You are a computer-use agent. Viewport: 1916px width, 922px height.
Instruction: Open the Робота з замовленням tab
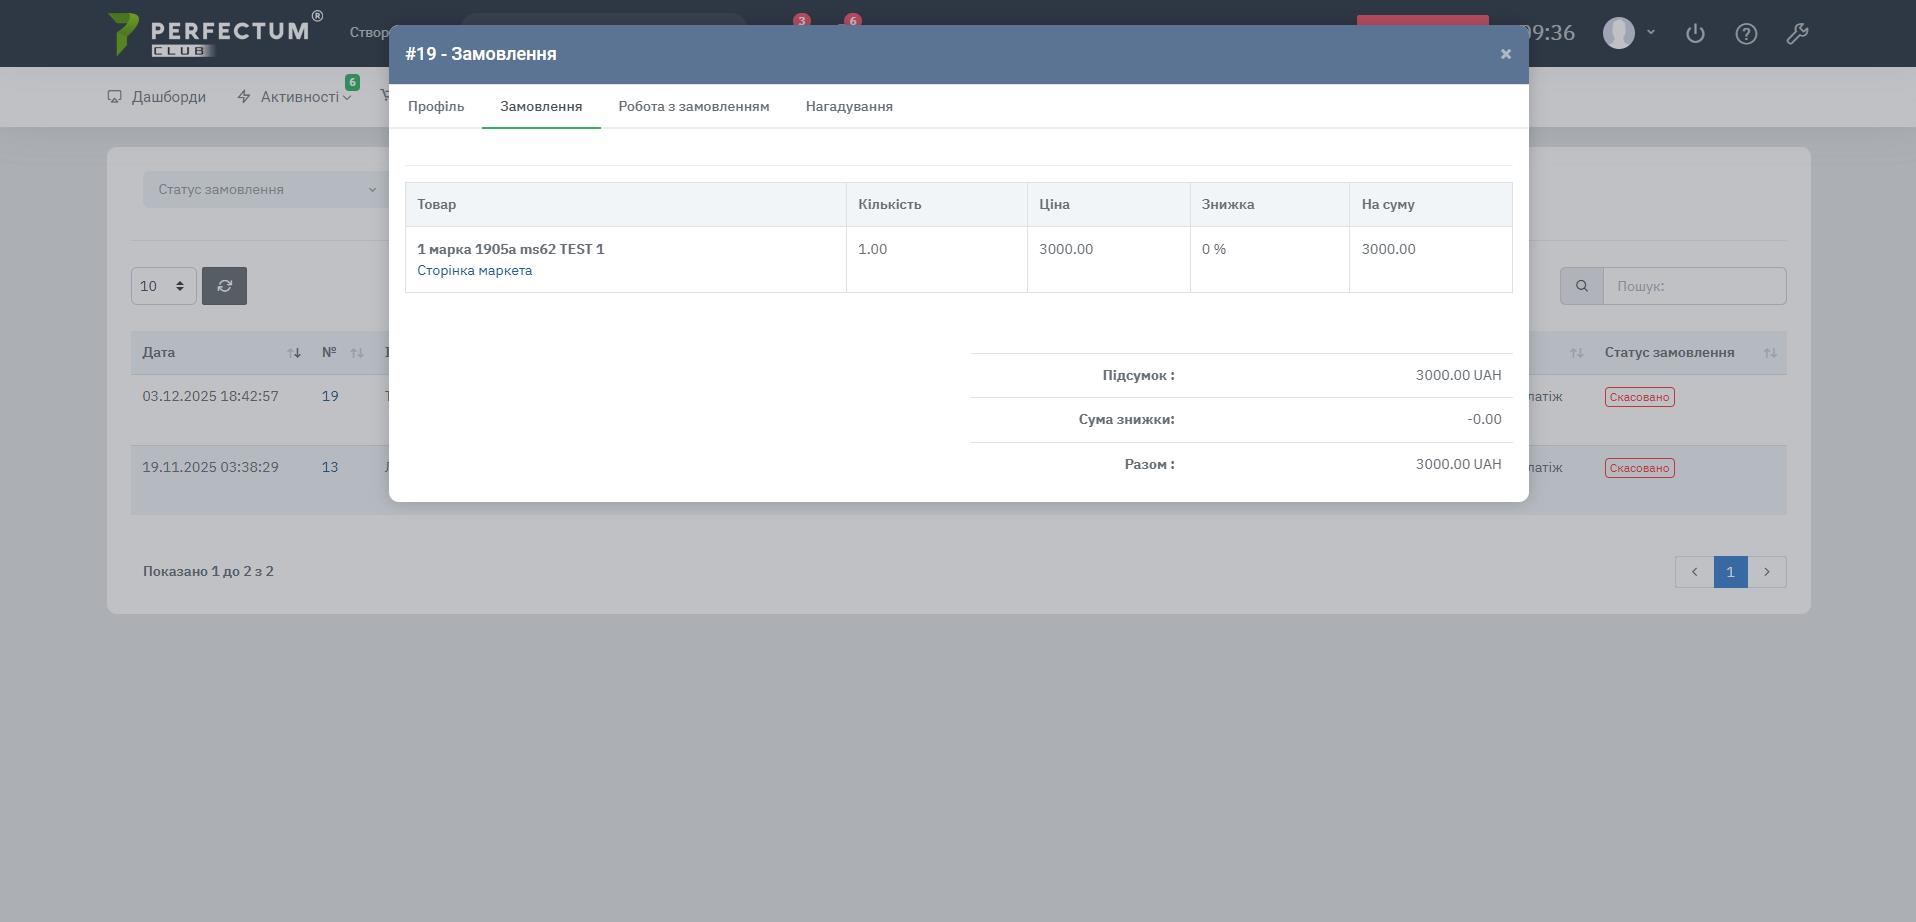point(693,106)
